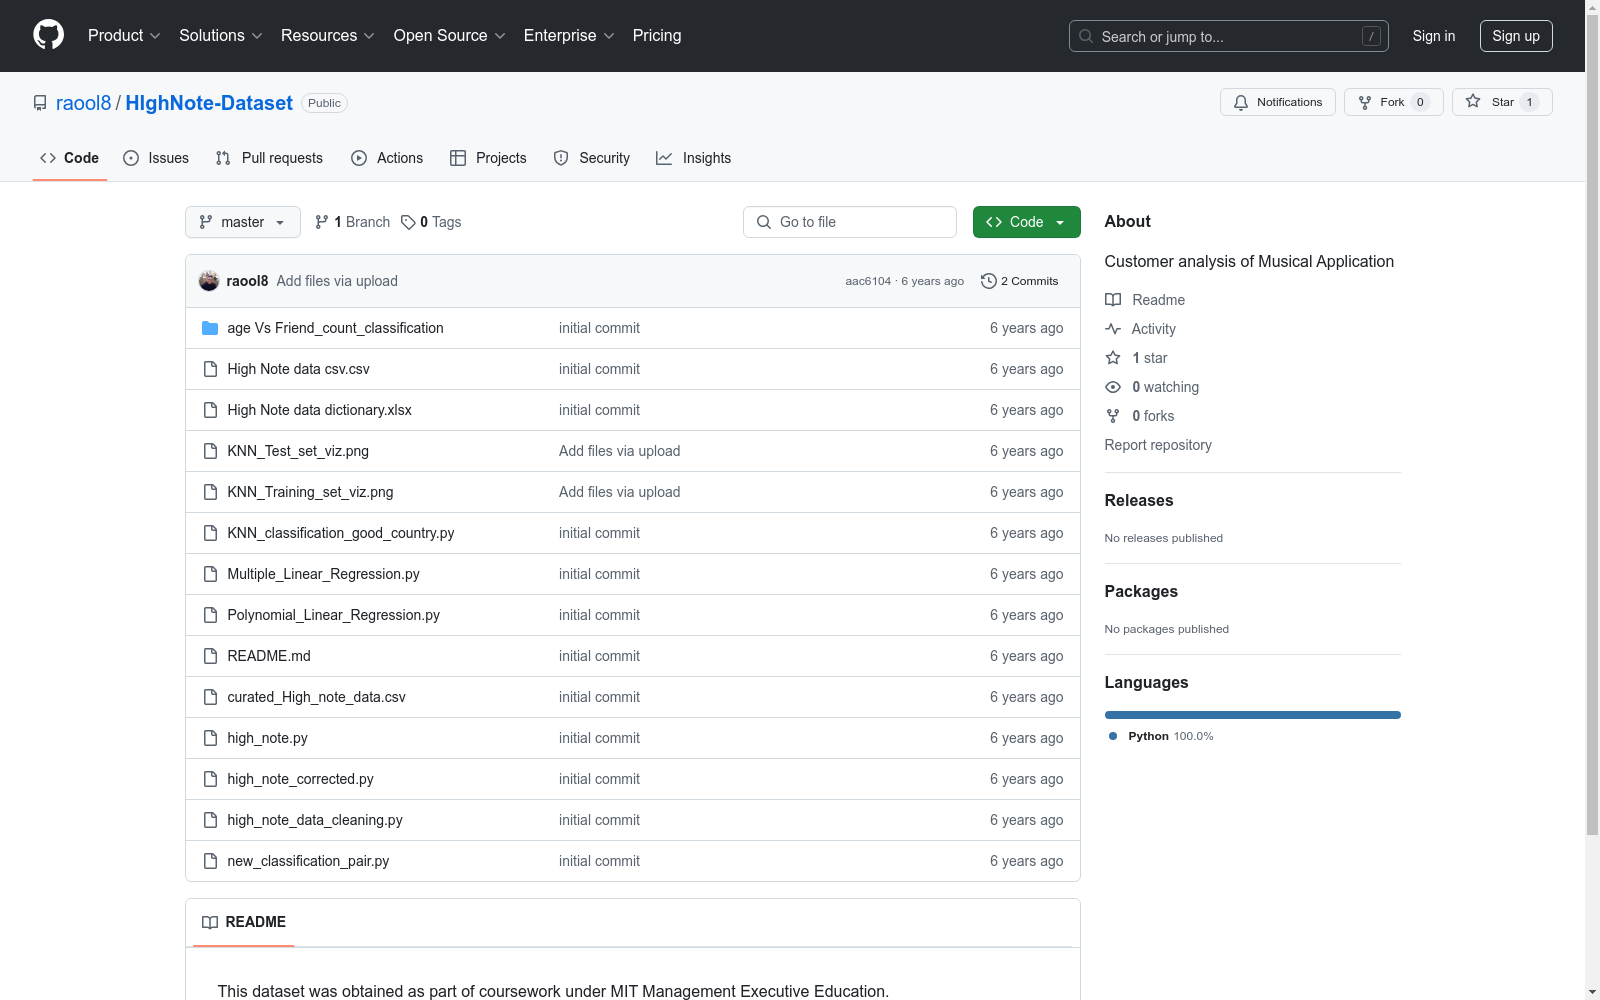Open the master branch selector
Screen dimensions: 1600x1000
click(x=243, y=222)
